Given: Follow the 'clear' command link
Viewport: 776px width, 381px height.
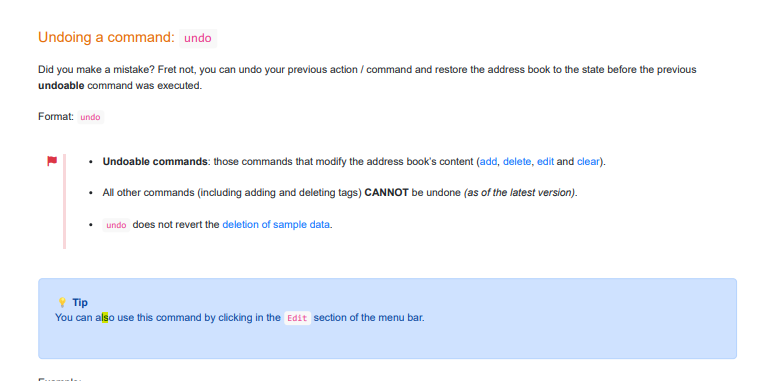Looking at the screenshot, I should pyautogui.click(x=588, y=162).
